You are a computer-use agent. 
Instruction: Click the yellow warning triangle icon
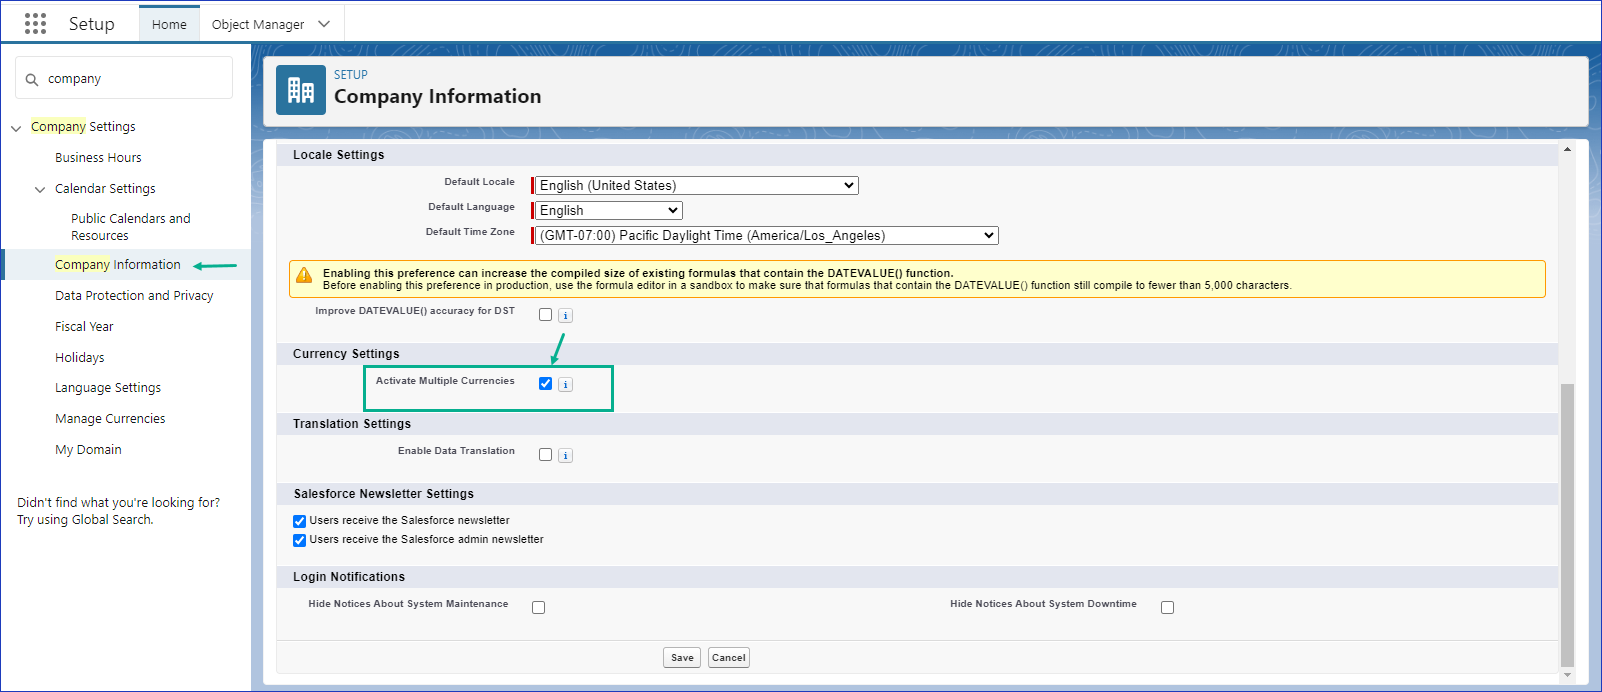coord(304,276)
